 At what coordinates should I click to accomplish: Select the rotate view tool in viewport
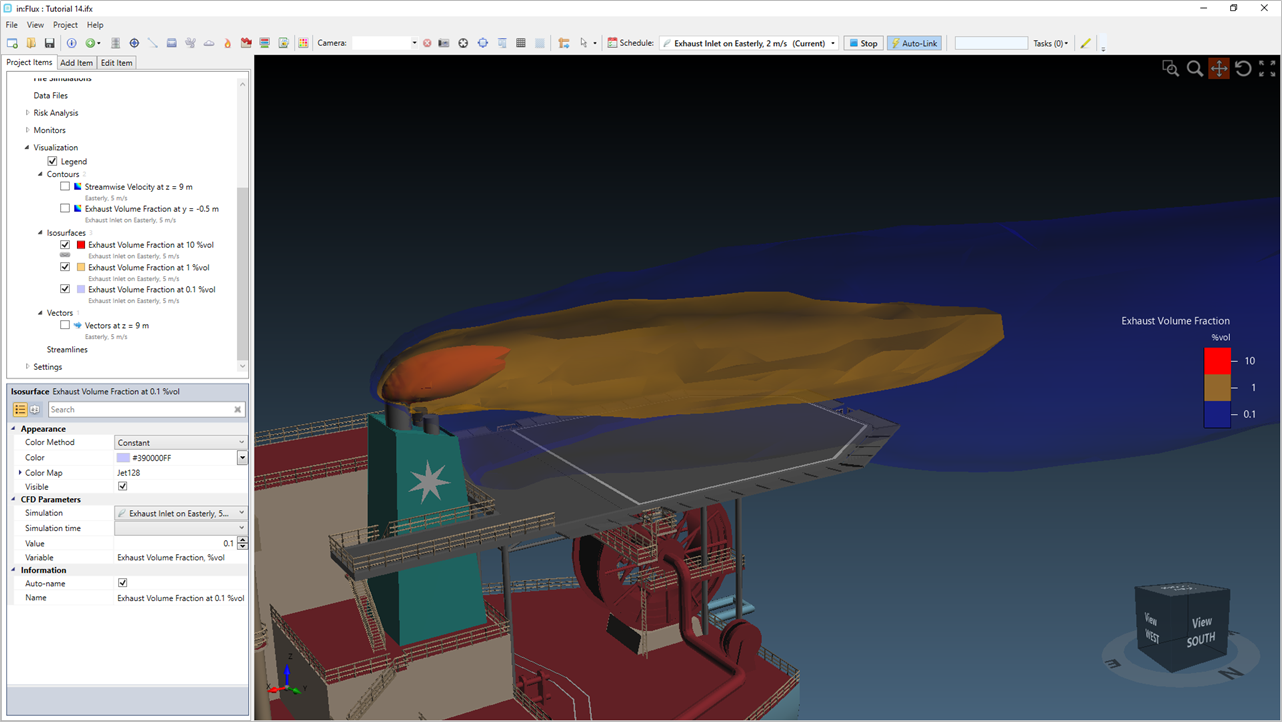coord(1243,68)
